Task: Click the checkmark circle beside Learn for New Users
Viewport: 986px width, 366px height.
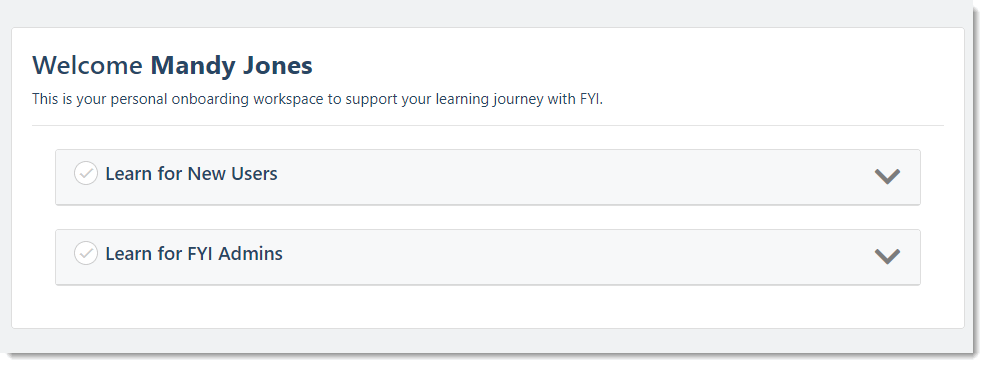Action: 86,173
